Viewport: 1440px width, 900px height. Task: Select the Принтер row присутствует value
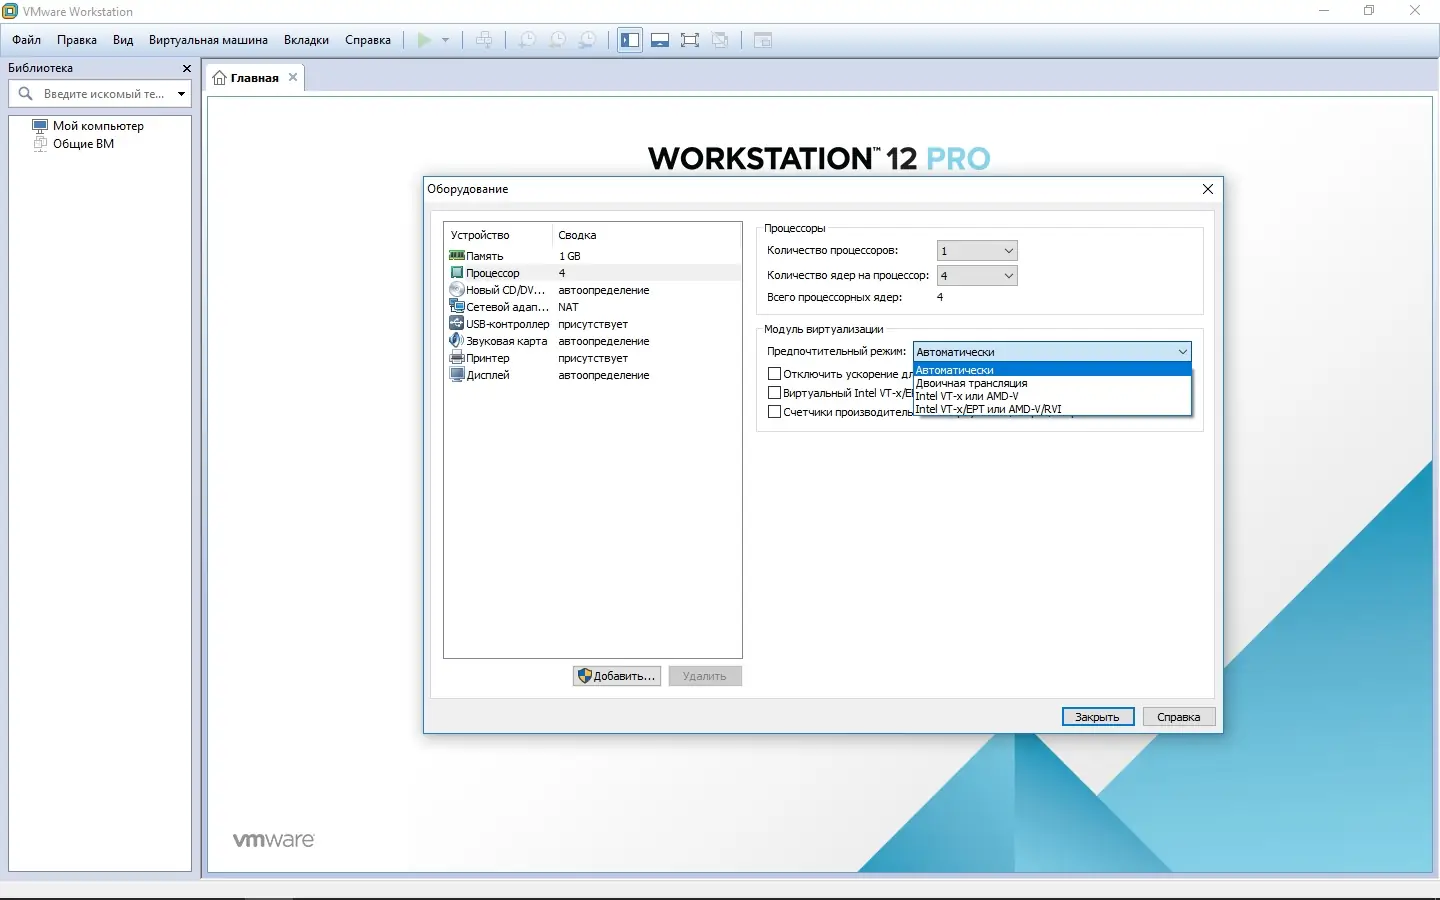(x=593, y=358)
